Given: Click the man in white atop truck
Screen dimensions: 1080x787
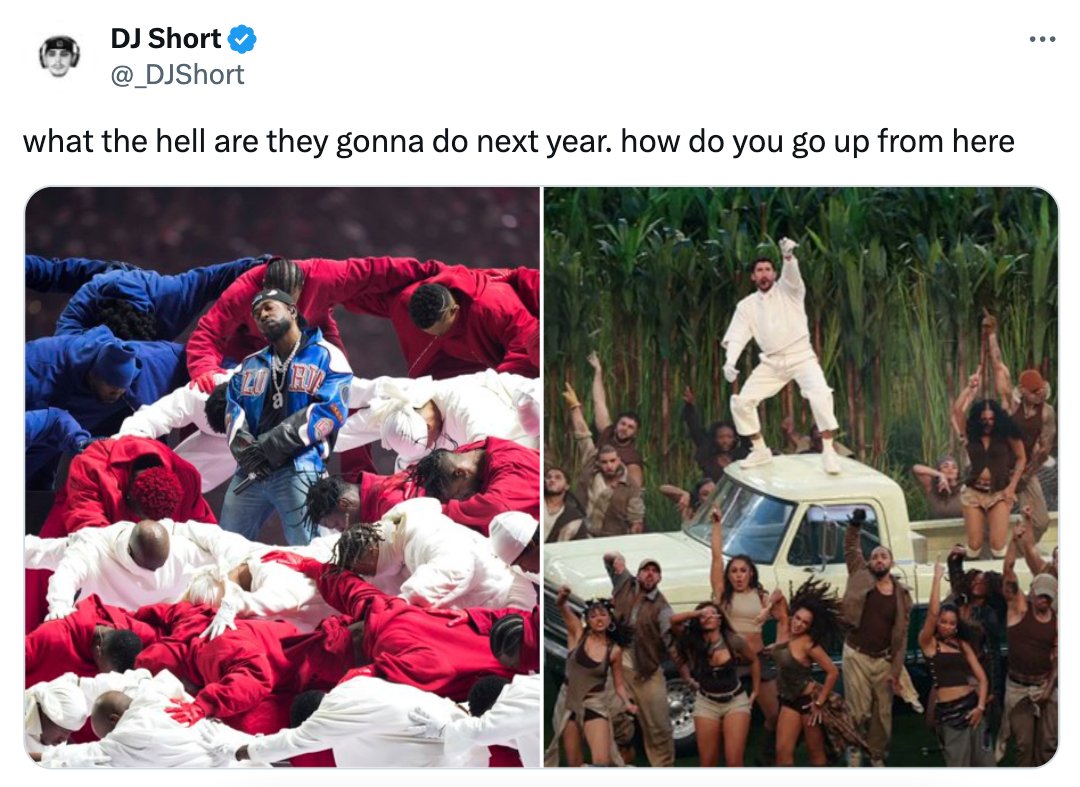Looking at the screenshot, I should coord(781,355).
